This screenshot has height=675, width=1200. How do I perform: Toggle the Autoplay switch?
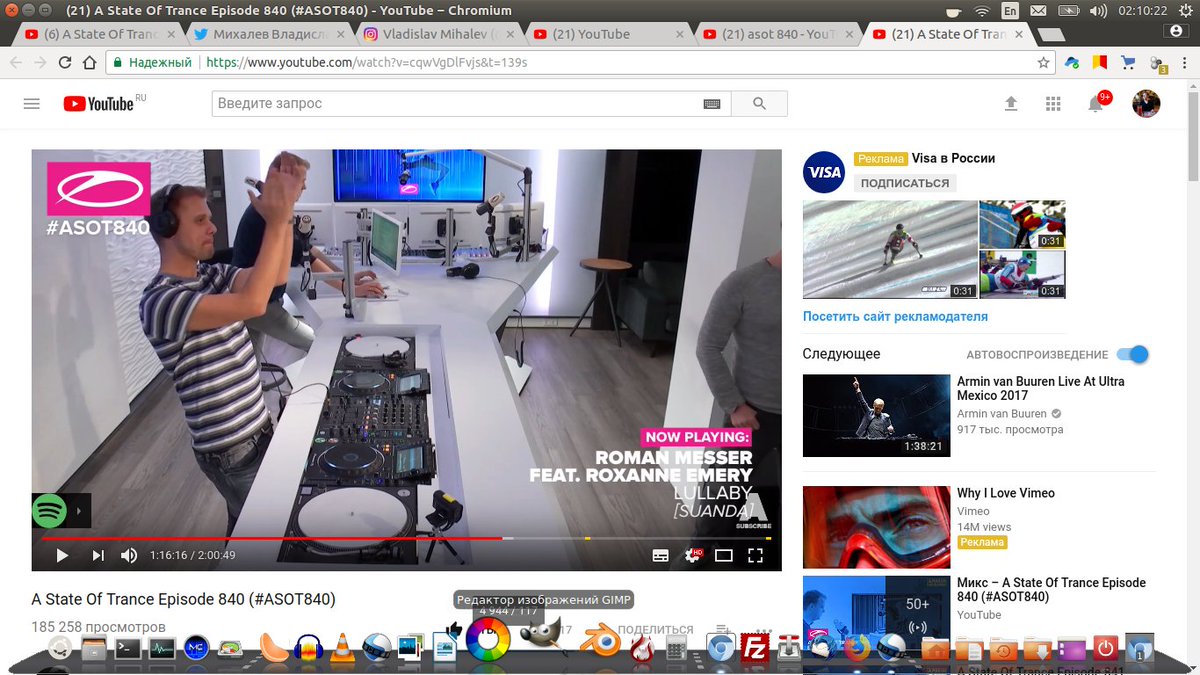[x=1133, y=354]
